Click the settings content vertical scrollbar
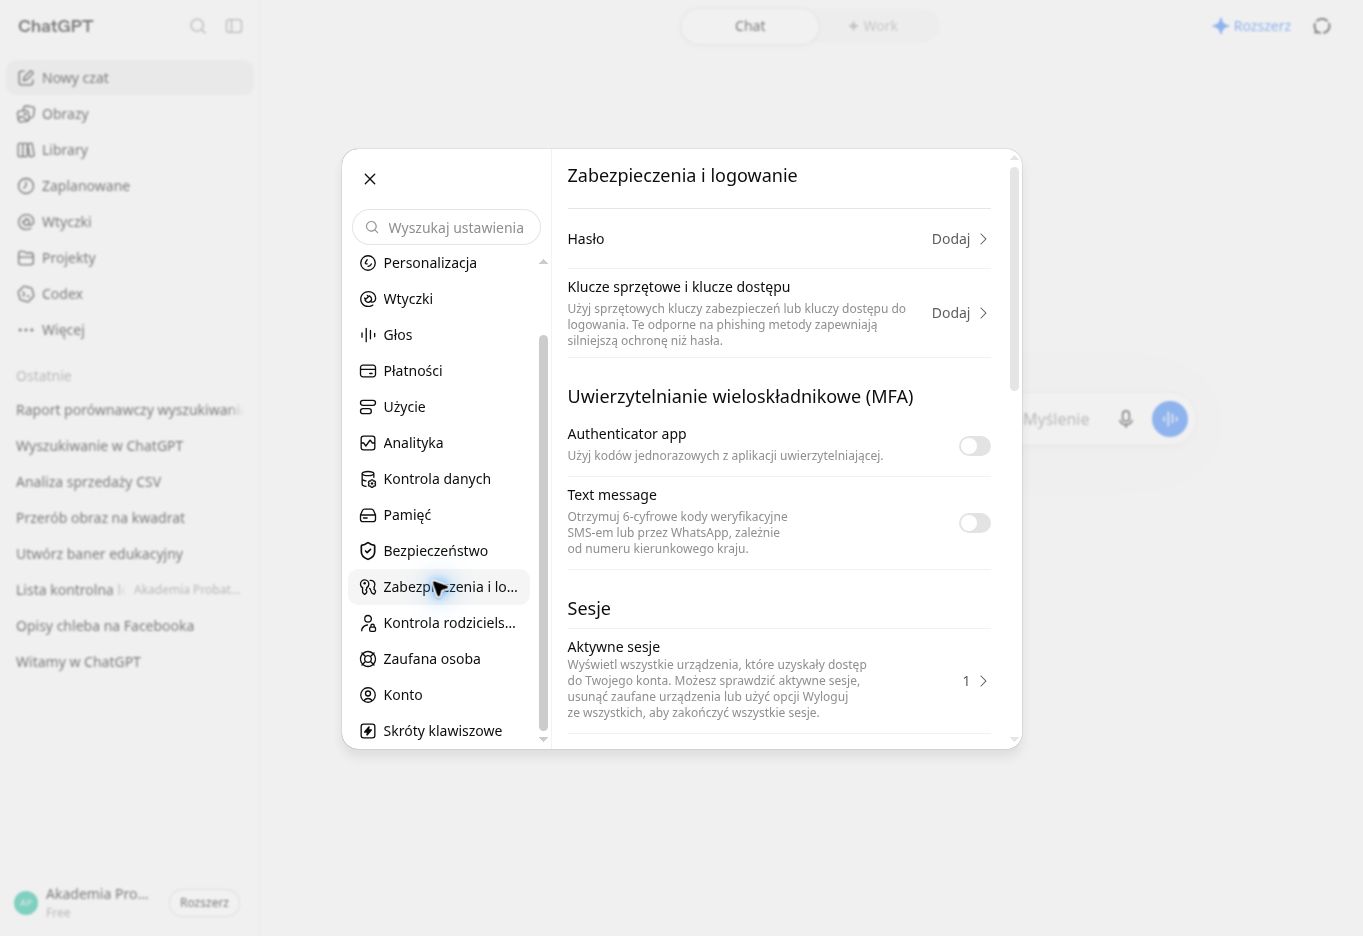The image size is (1363, 936). point(1014,279)
